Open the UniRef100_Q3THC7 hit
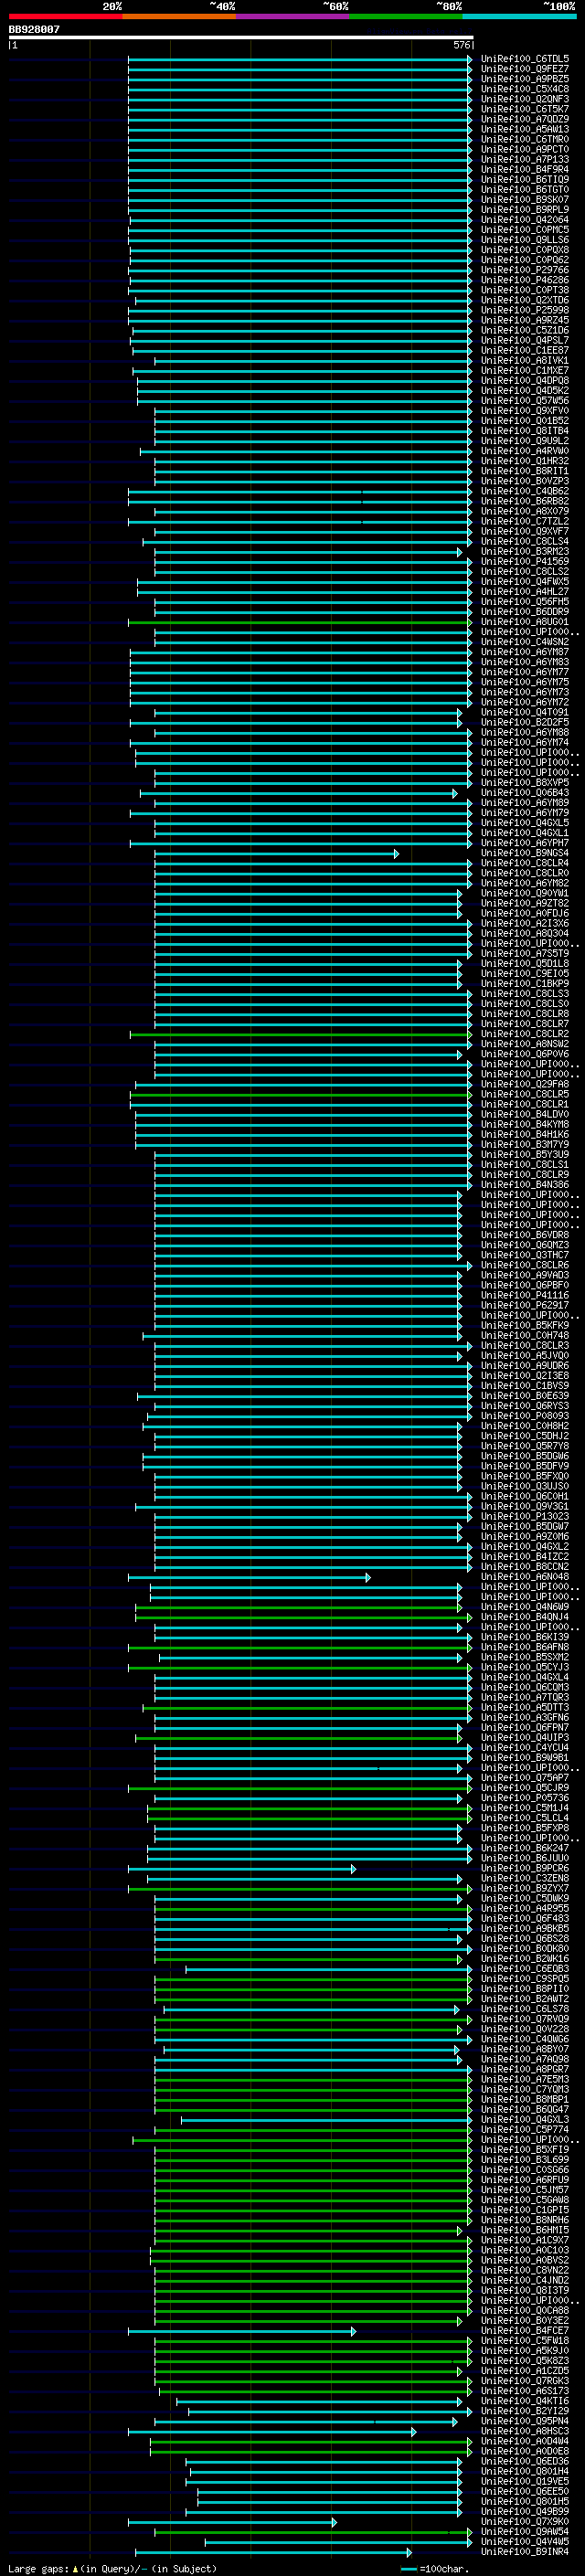Viewport: 585px width, 2576px height. 525,1255
